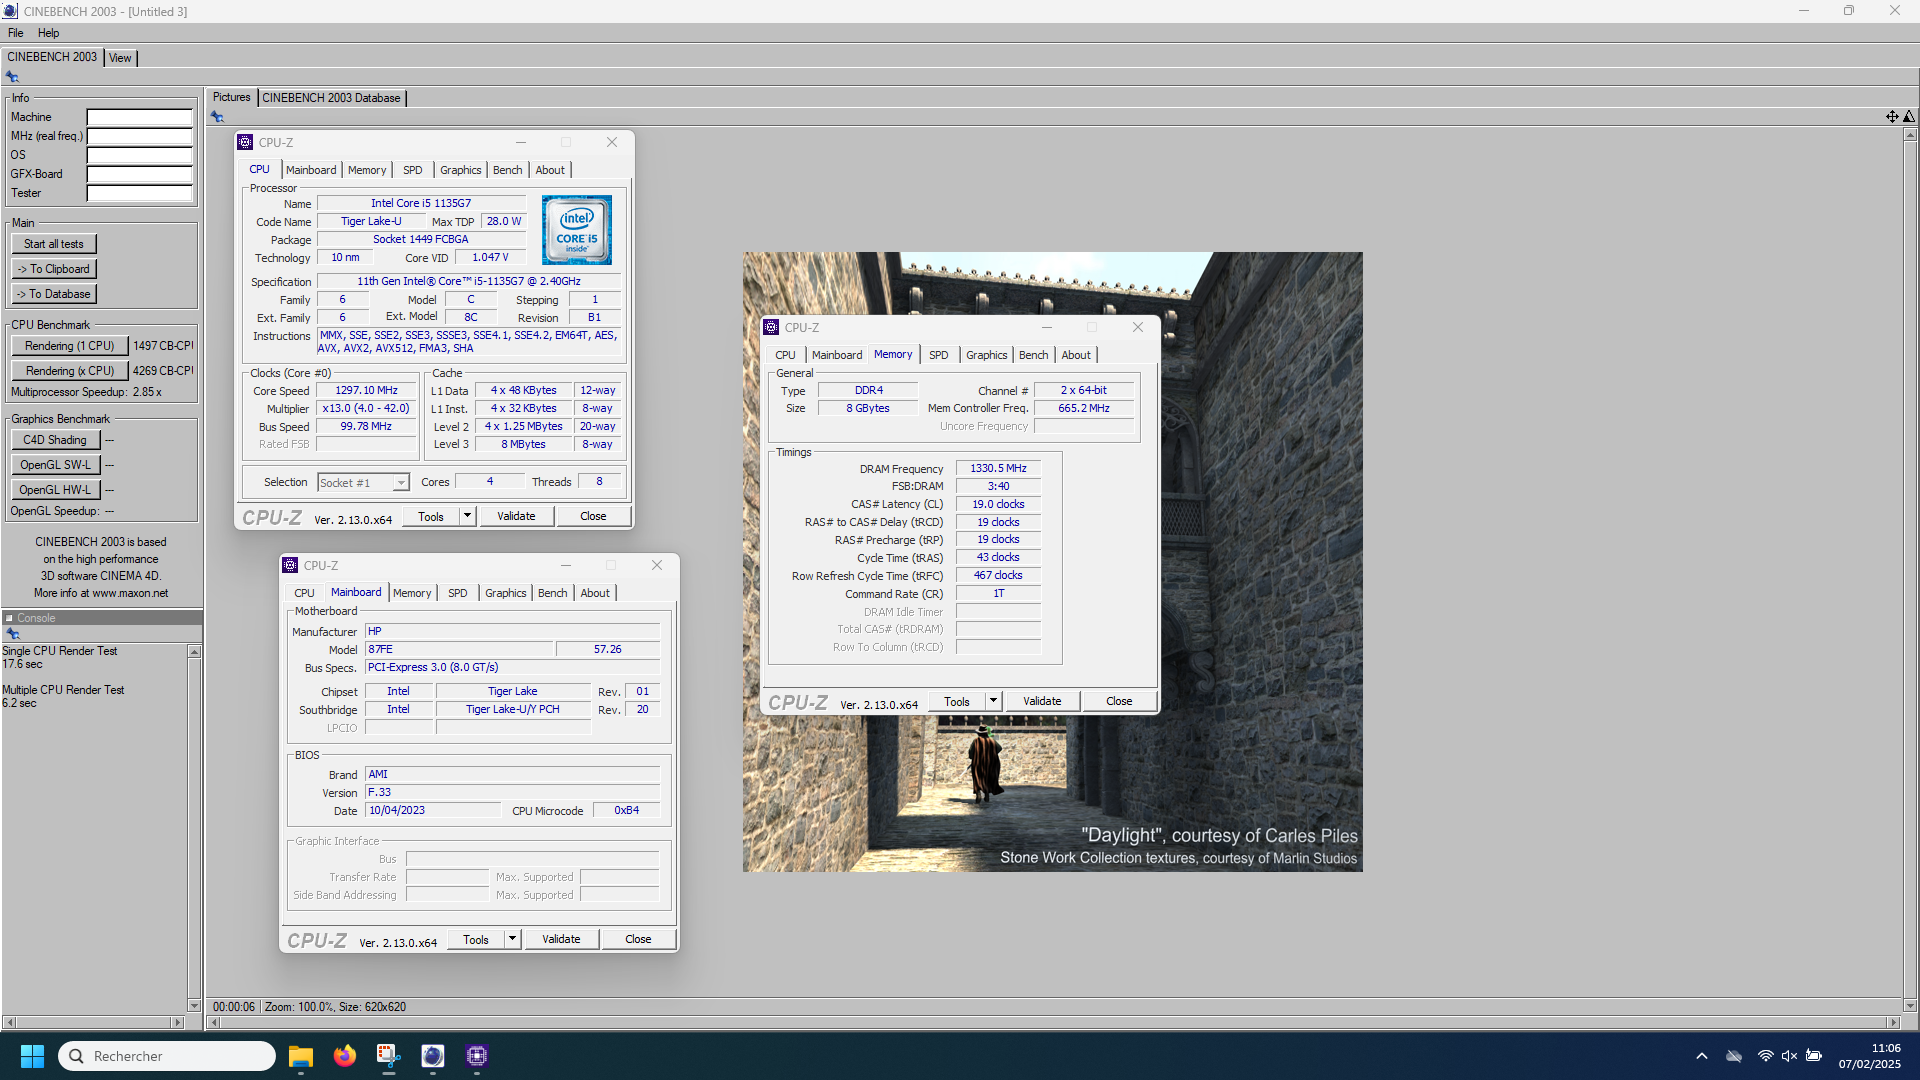Open Bench tab in CPU-Z CPU window
This screenshot has height=1080, width=1920.
[508, 170]
